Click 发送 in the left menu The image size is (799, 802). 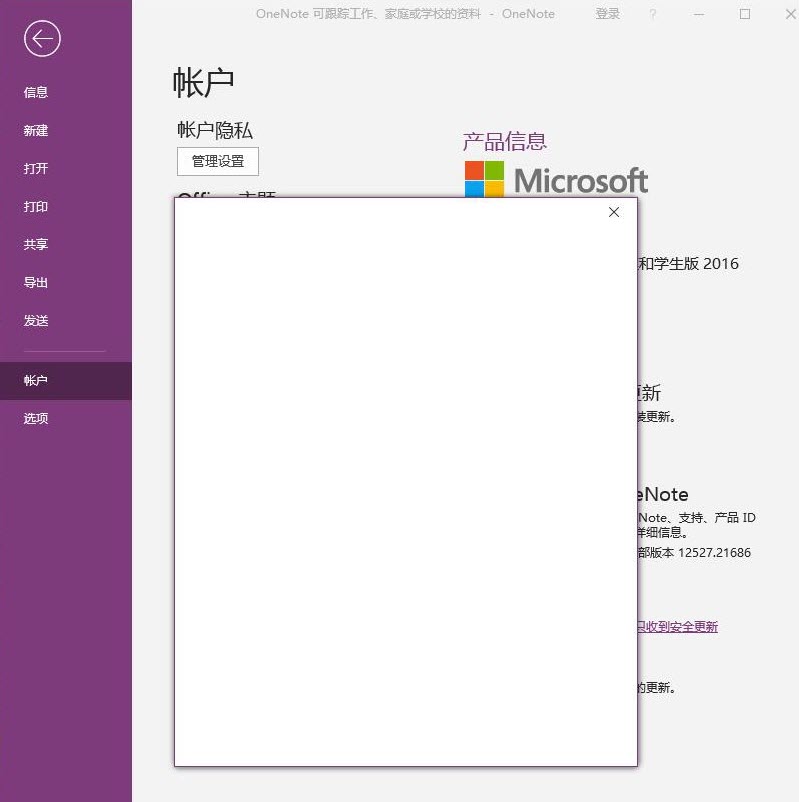pyautogui.click(x=36, y=320)
